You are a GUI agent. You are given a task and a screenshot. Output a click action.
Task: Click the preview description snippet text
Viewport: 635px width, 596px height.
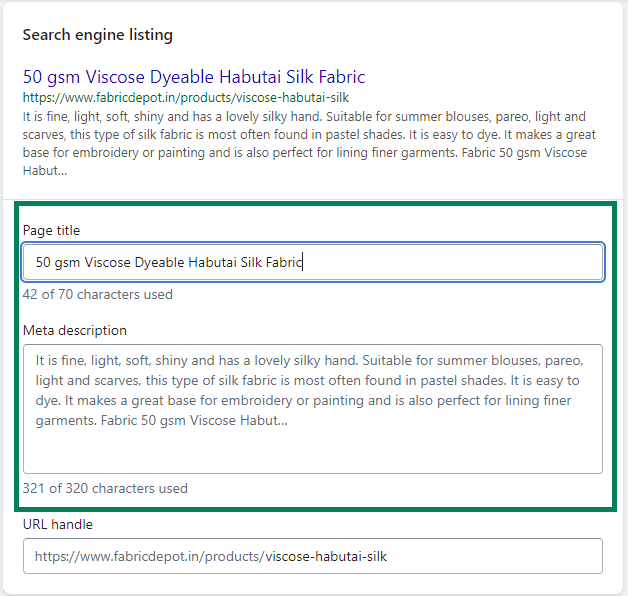pos(309,144)
